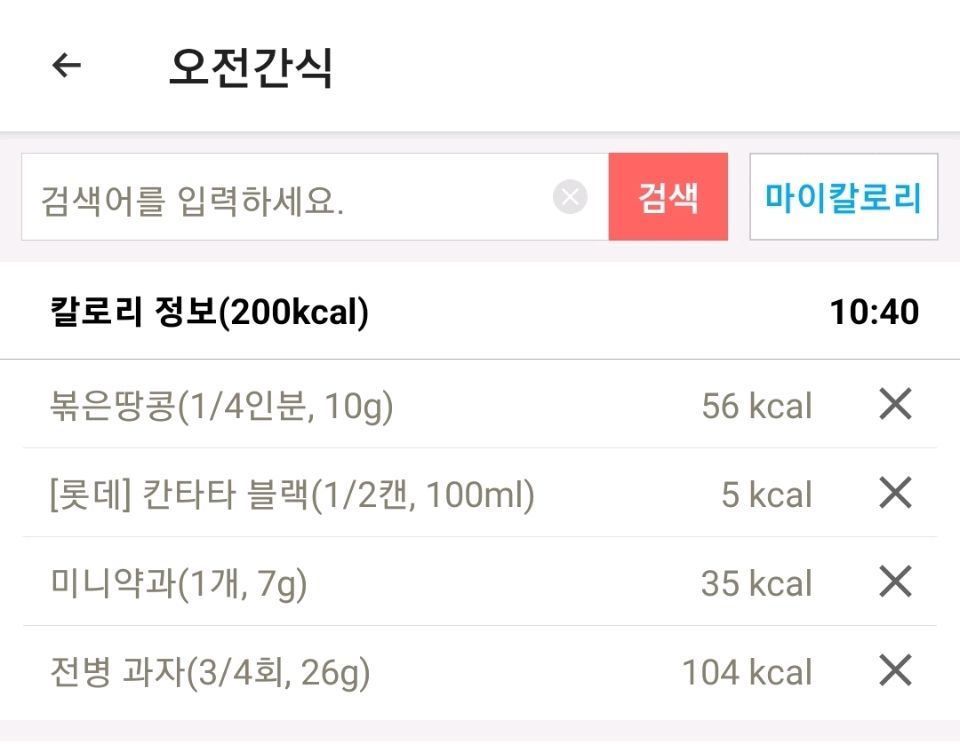This screenshot has width=960, height=744.
Task: Tap the 칼로리 정보(200kcal) header
Action: (x=209, y=312)
